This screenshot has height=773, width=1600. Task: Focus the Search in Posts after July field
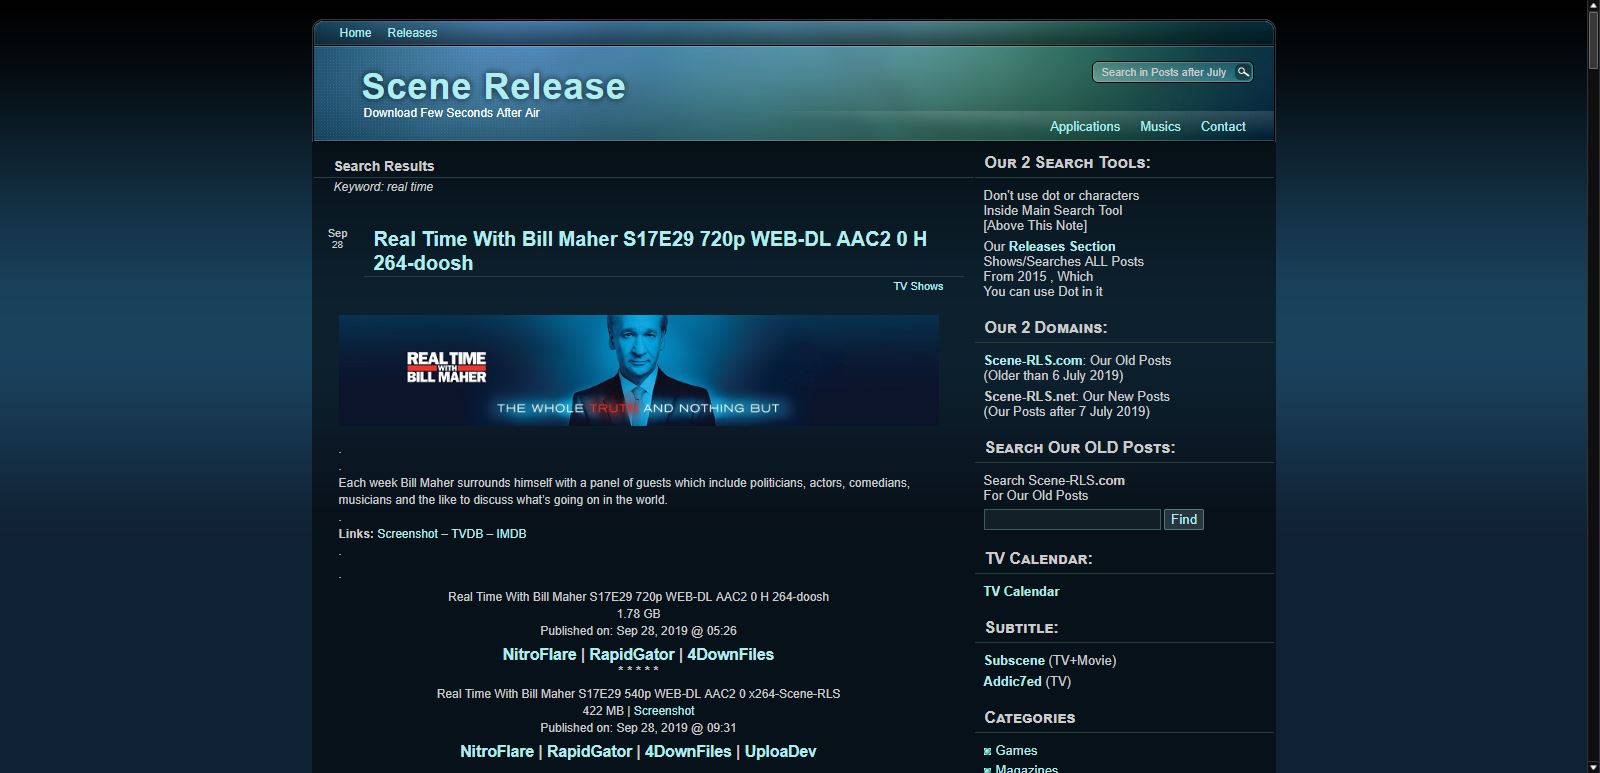pyautogui.click(x=1164, y=72)
